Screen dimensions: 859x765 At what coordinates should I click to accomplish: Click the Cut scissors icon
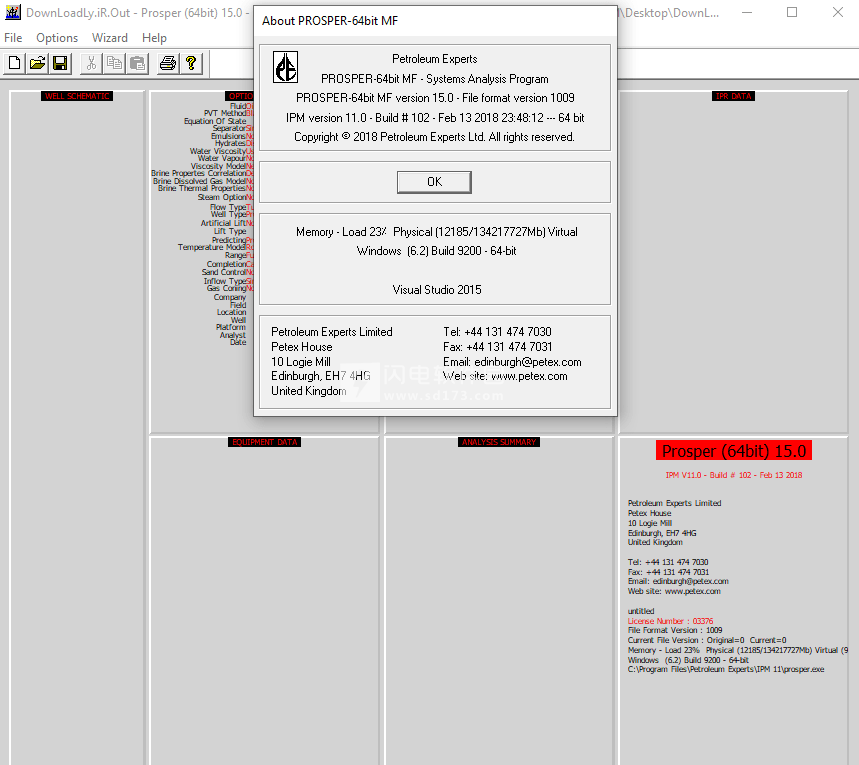(x=91, y=64)
